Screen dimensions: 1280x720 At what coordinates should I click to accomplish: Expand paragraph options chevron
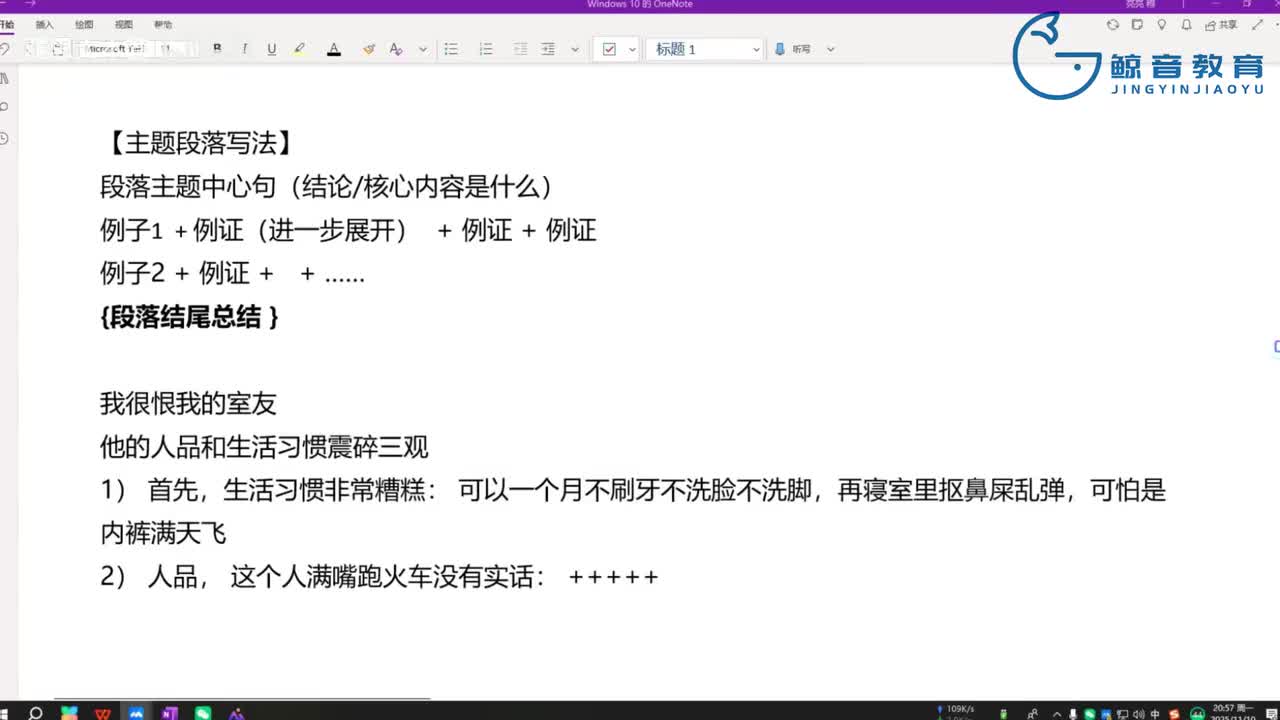point(575,49)
